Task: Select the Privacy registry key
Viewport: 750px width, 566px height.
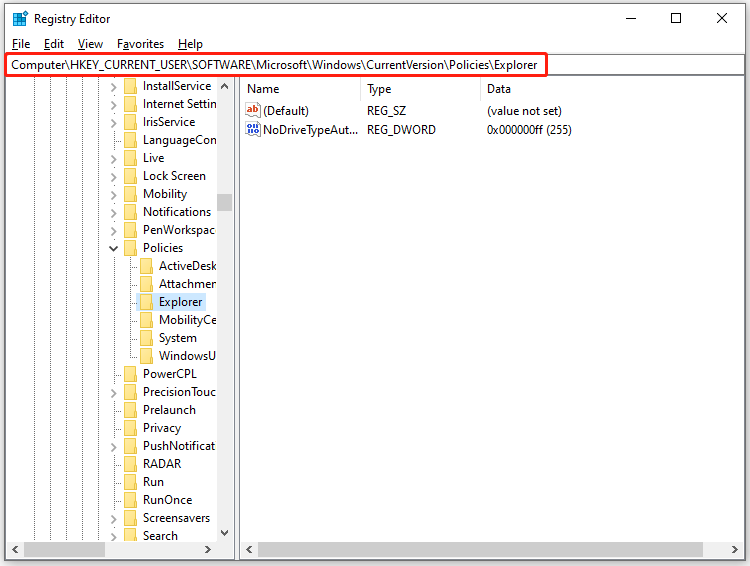Action: [x=161, y=428]
